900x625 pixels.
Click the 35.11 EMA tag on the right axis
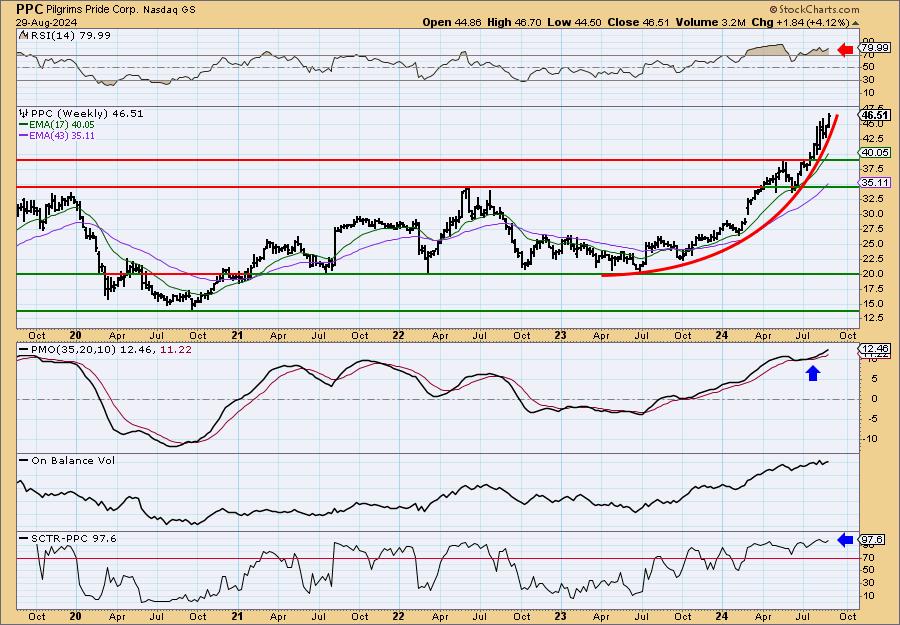coord(875,183)
